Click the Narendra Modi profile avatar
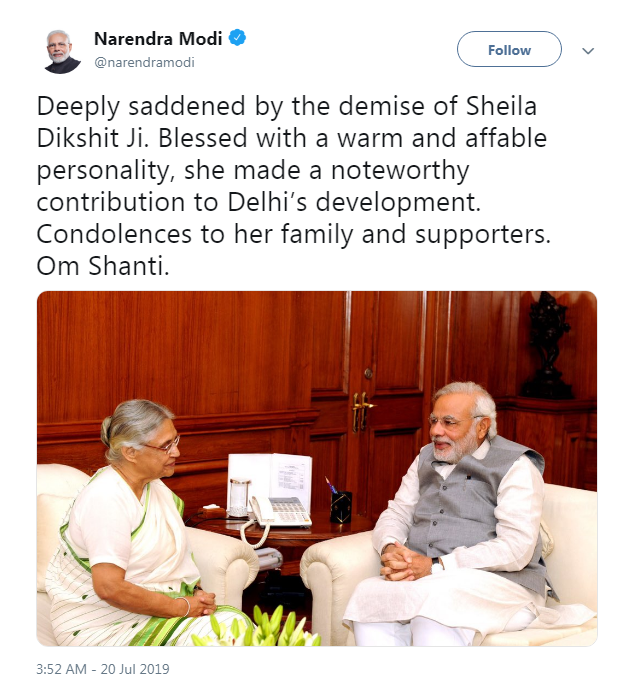 pos(62,52)
